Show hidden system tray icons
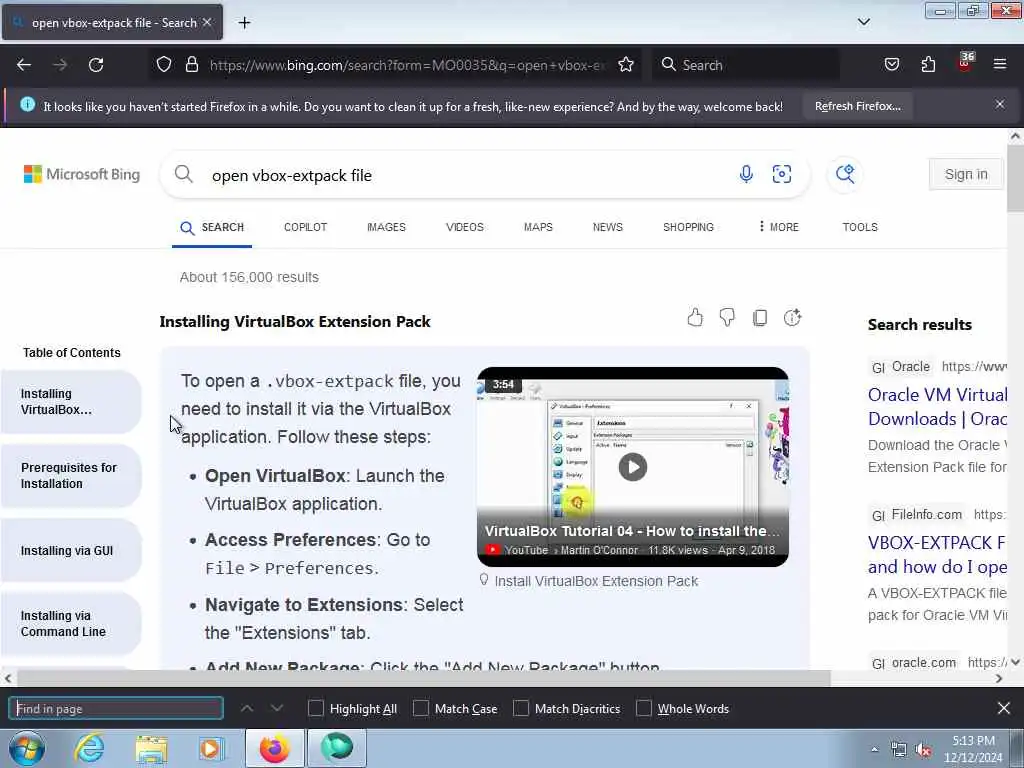Viewport: 1024px width, 768px height. point(874,749)
